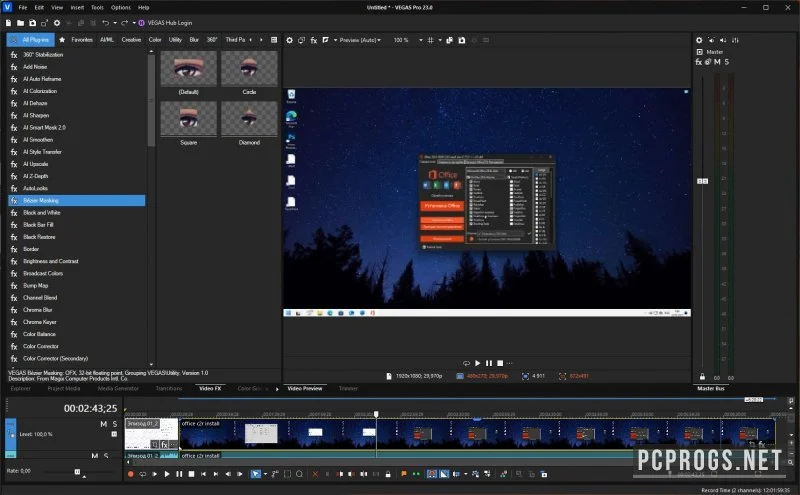Open the Edit menu

(39, 8)
